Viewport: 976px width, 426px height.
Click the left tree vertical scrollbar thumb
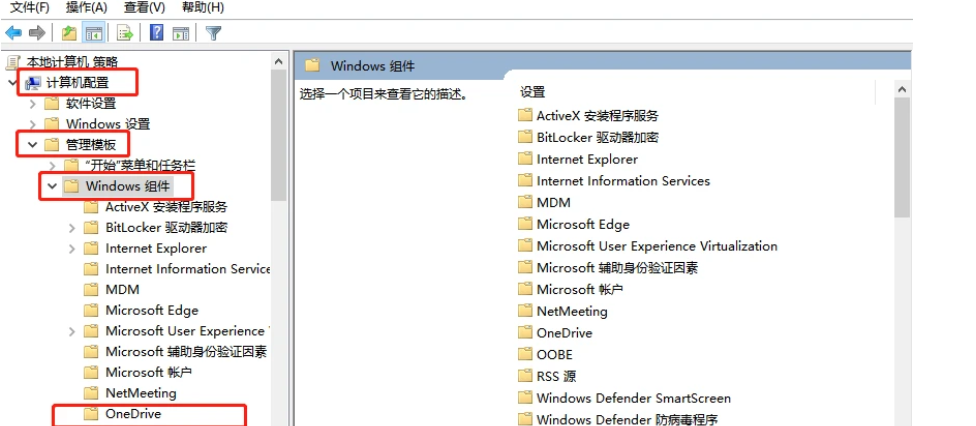(279, 136)
